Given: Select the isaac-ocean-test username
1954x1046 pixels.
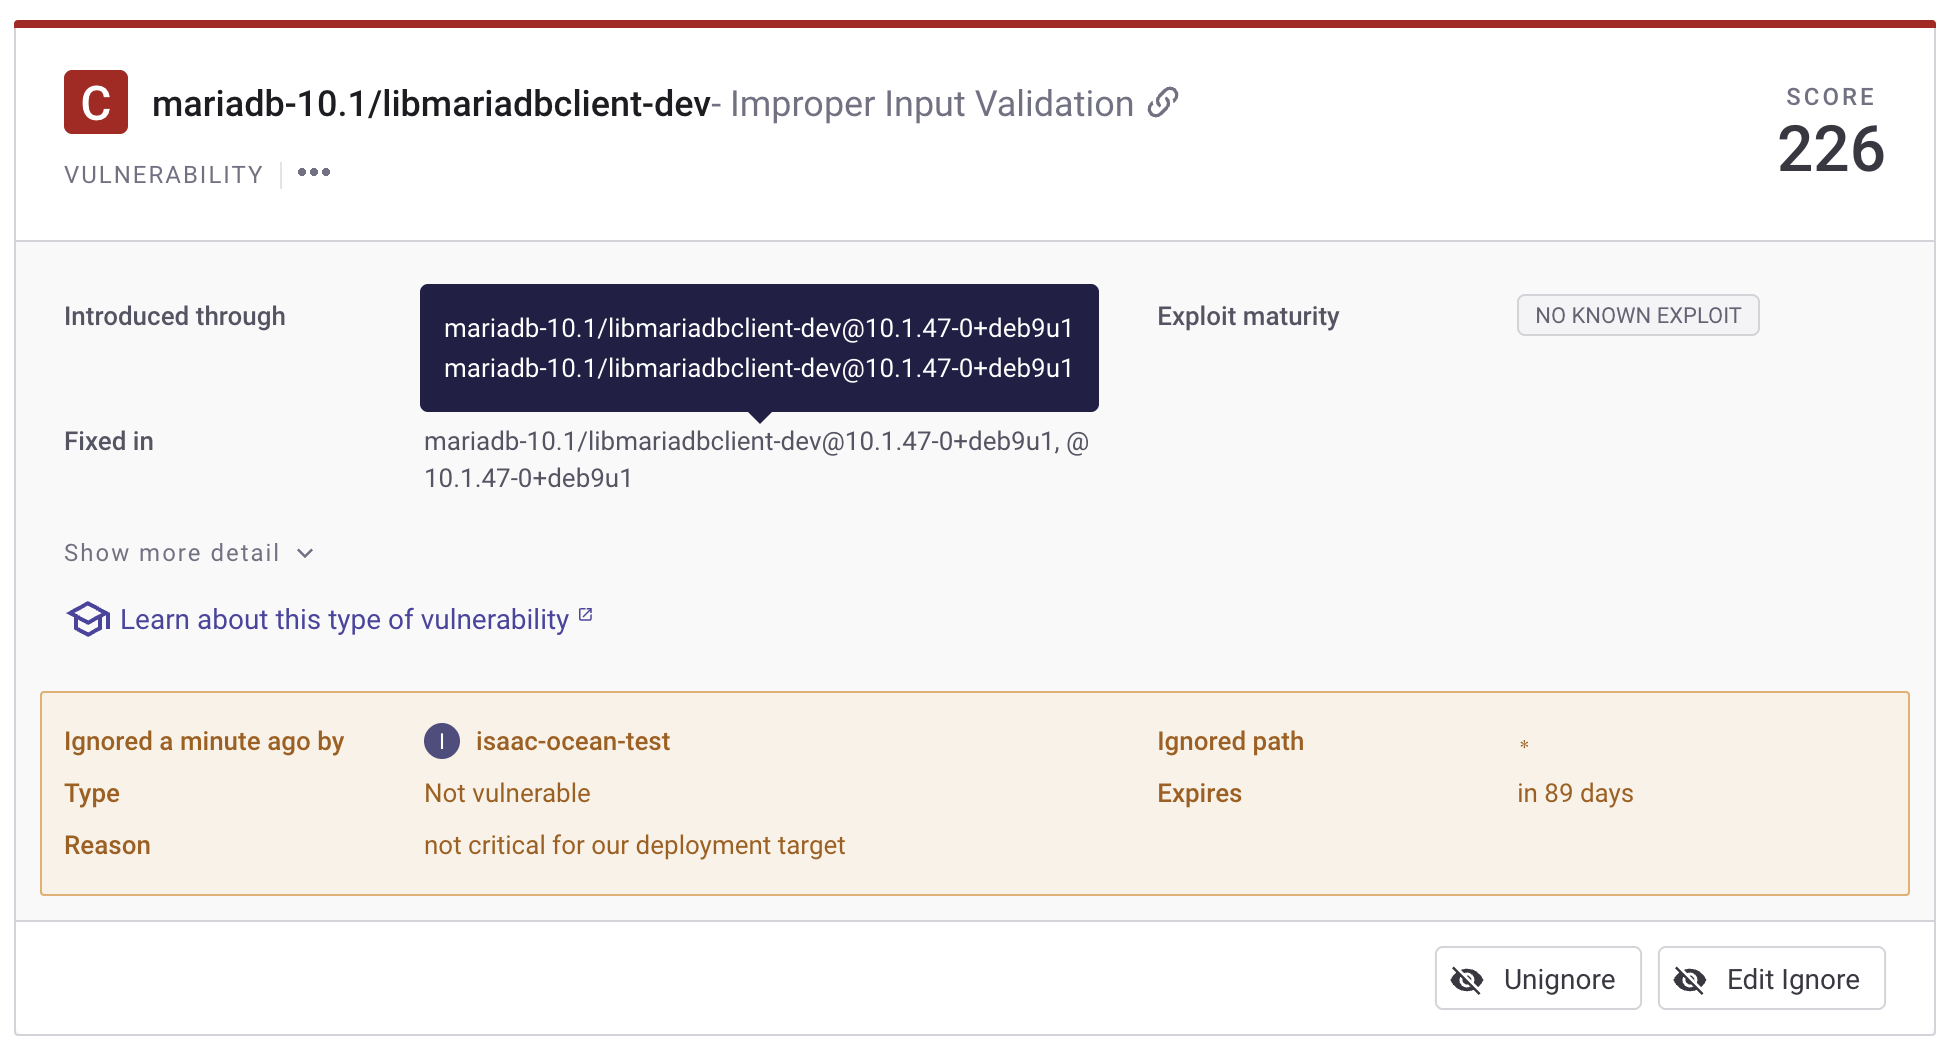Looking at the screenshot, I should click(572, 741).
